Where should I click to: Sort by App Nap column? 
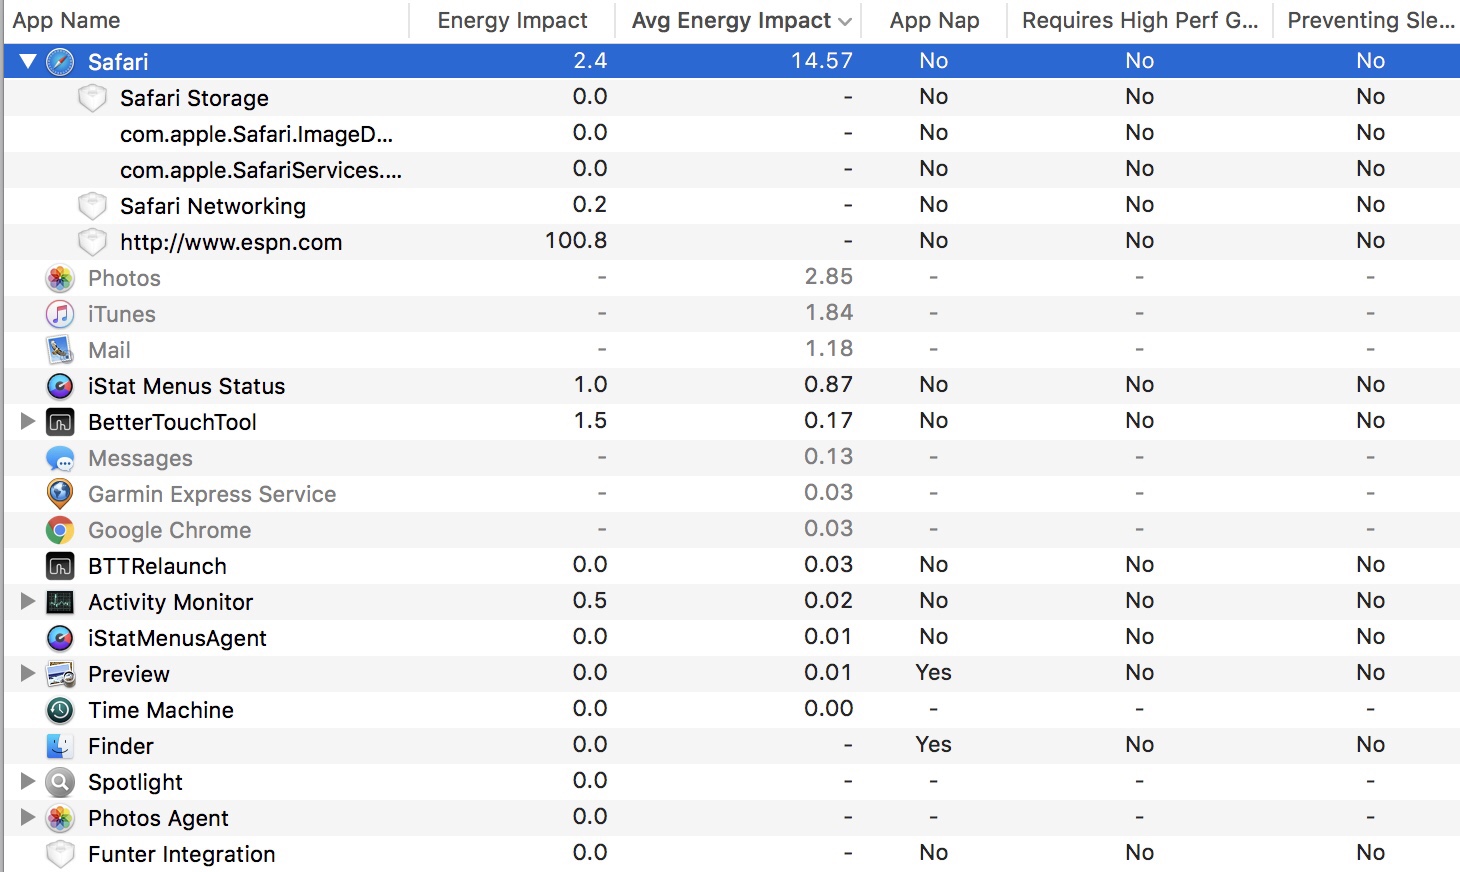[935, 20]
